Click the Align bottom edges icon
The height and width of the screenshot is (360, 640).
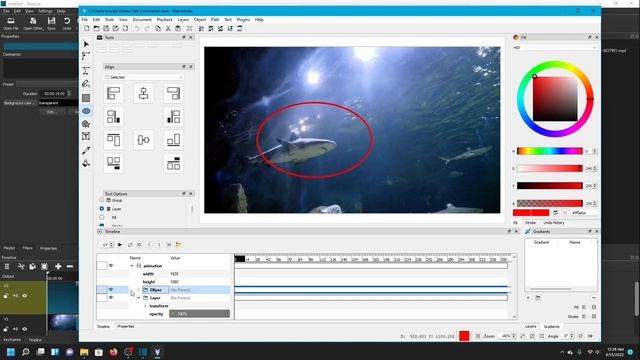[x=173, y=140]
